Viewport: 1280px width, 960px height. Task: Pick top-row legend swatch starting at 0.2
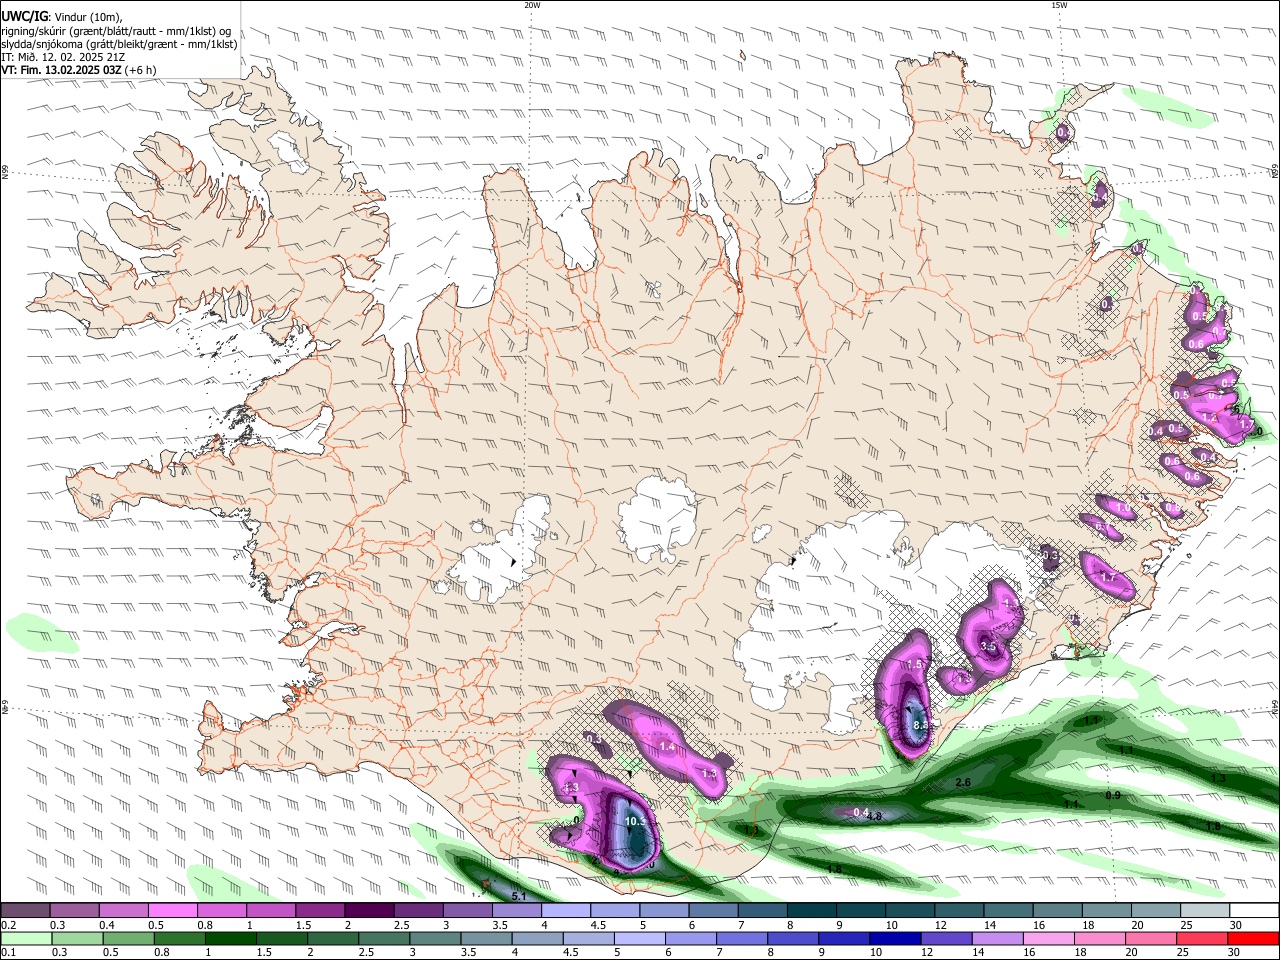click(x=25, y=911)
